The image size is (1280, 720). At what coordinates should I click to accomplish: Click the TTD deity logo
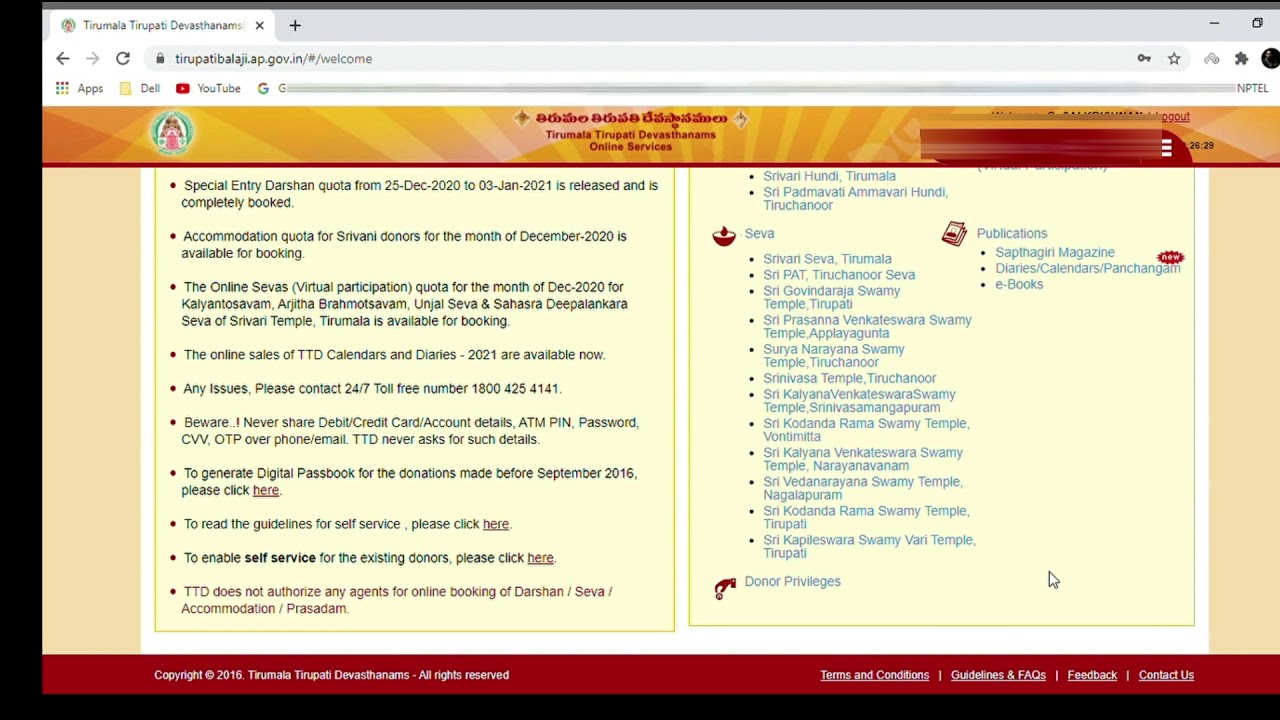coord(172,132)
